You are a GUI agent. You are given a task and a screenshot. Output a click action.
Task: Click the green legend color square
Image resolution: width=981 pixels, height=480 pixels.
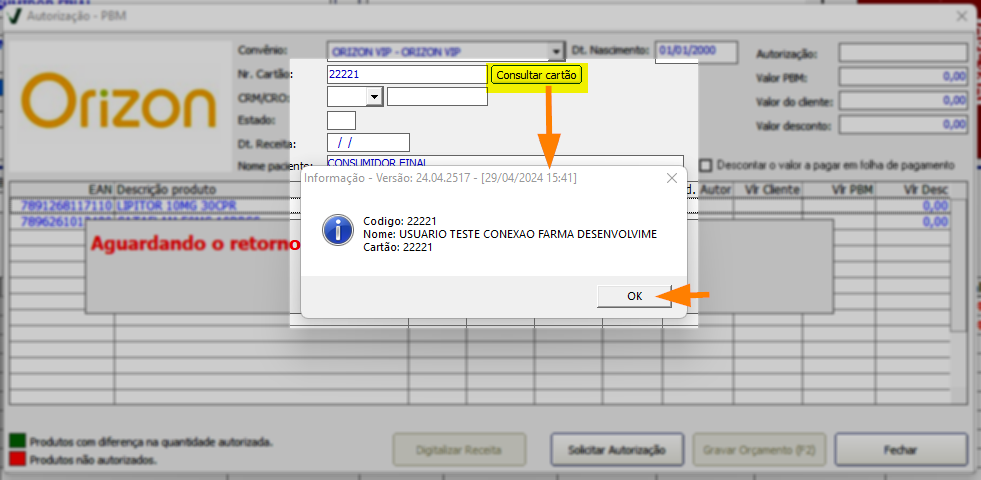(18, 442)
